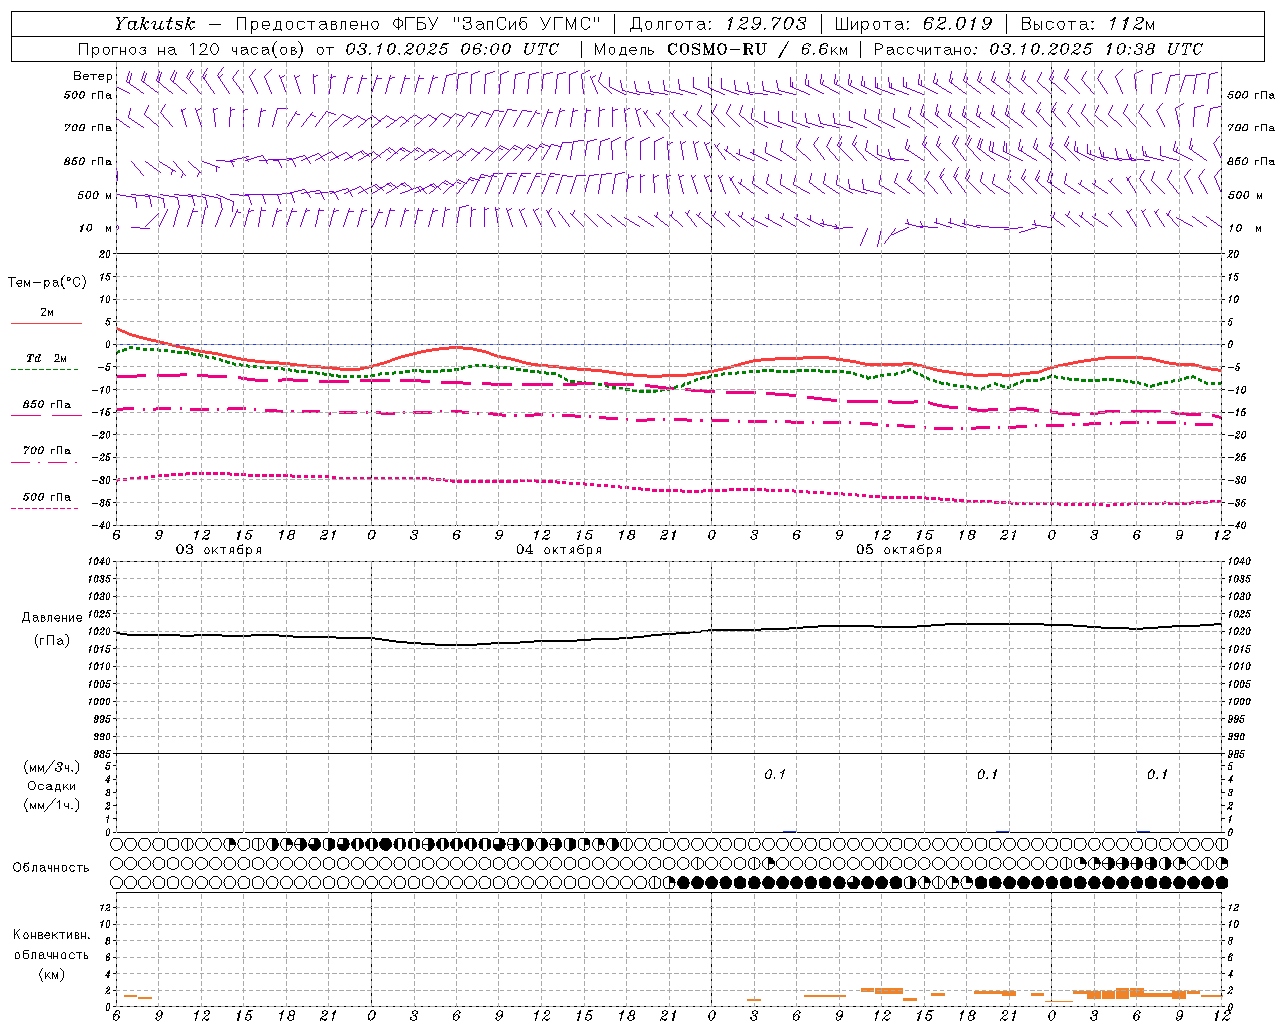Click the "(мм/3ч.)" precipitation unit label

(x=52, y=767)
